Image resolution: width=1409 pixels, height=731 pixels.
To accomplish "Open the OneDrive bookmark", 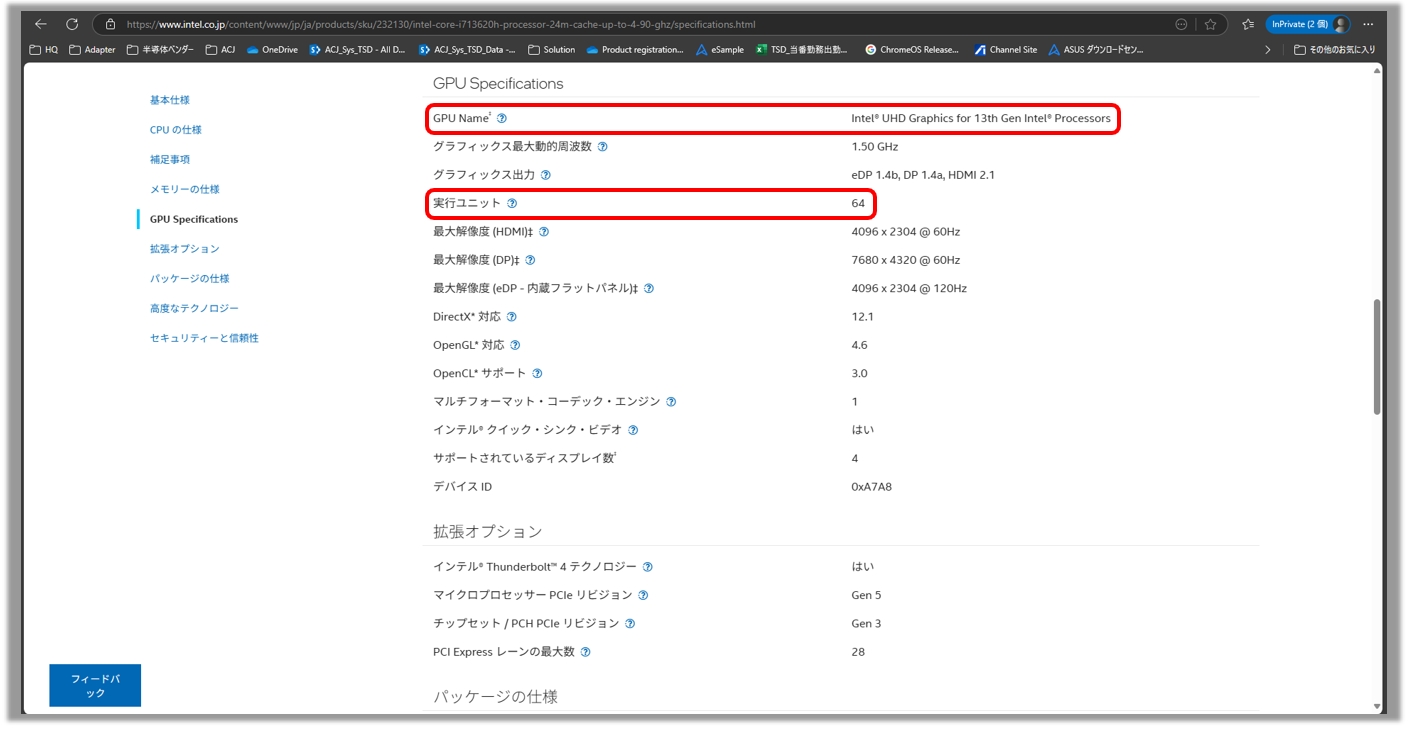I will coord(273,49).
